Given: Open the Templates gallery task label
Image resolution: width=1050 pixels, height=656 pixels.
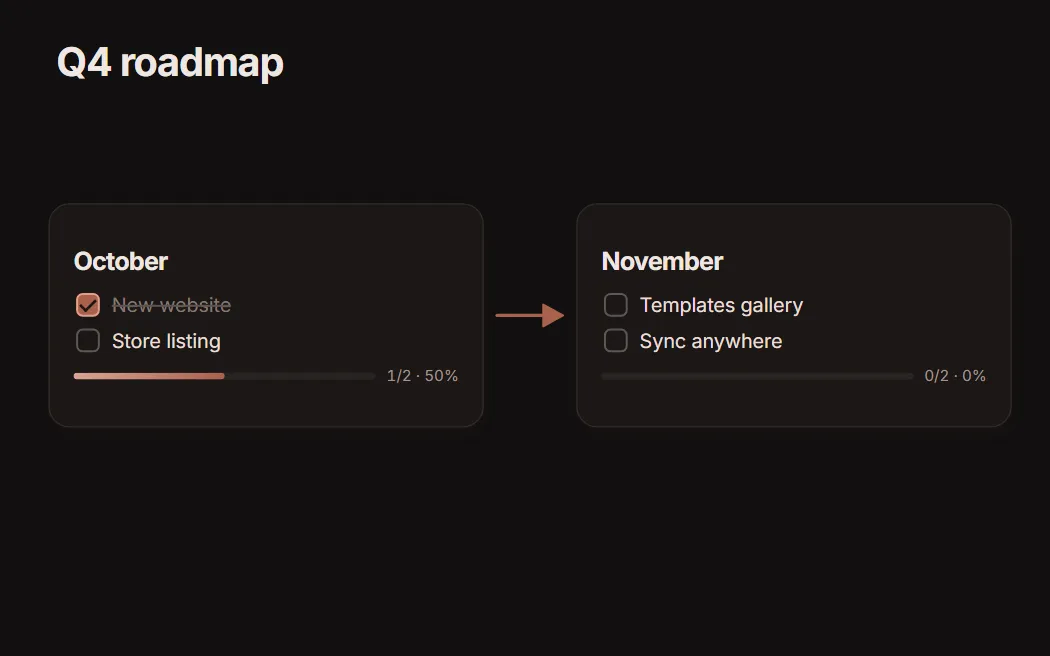Looking at the screenshot, I should (x=721, y=305).
